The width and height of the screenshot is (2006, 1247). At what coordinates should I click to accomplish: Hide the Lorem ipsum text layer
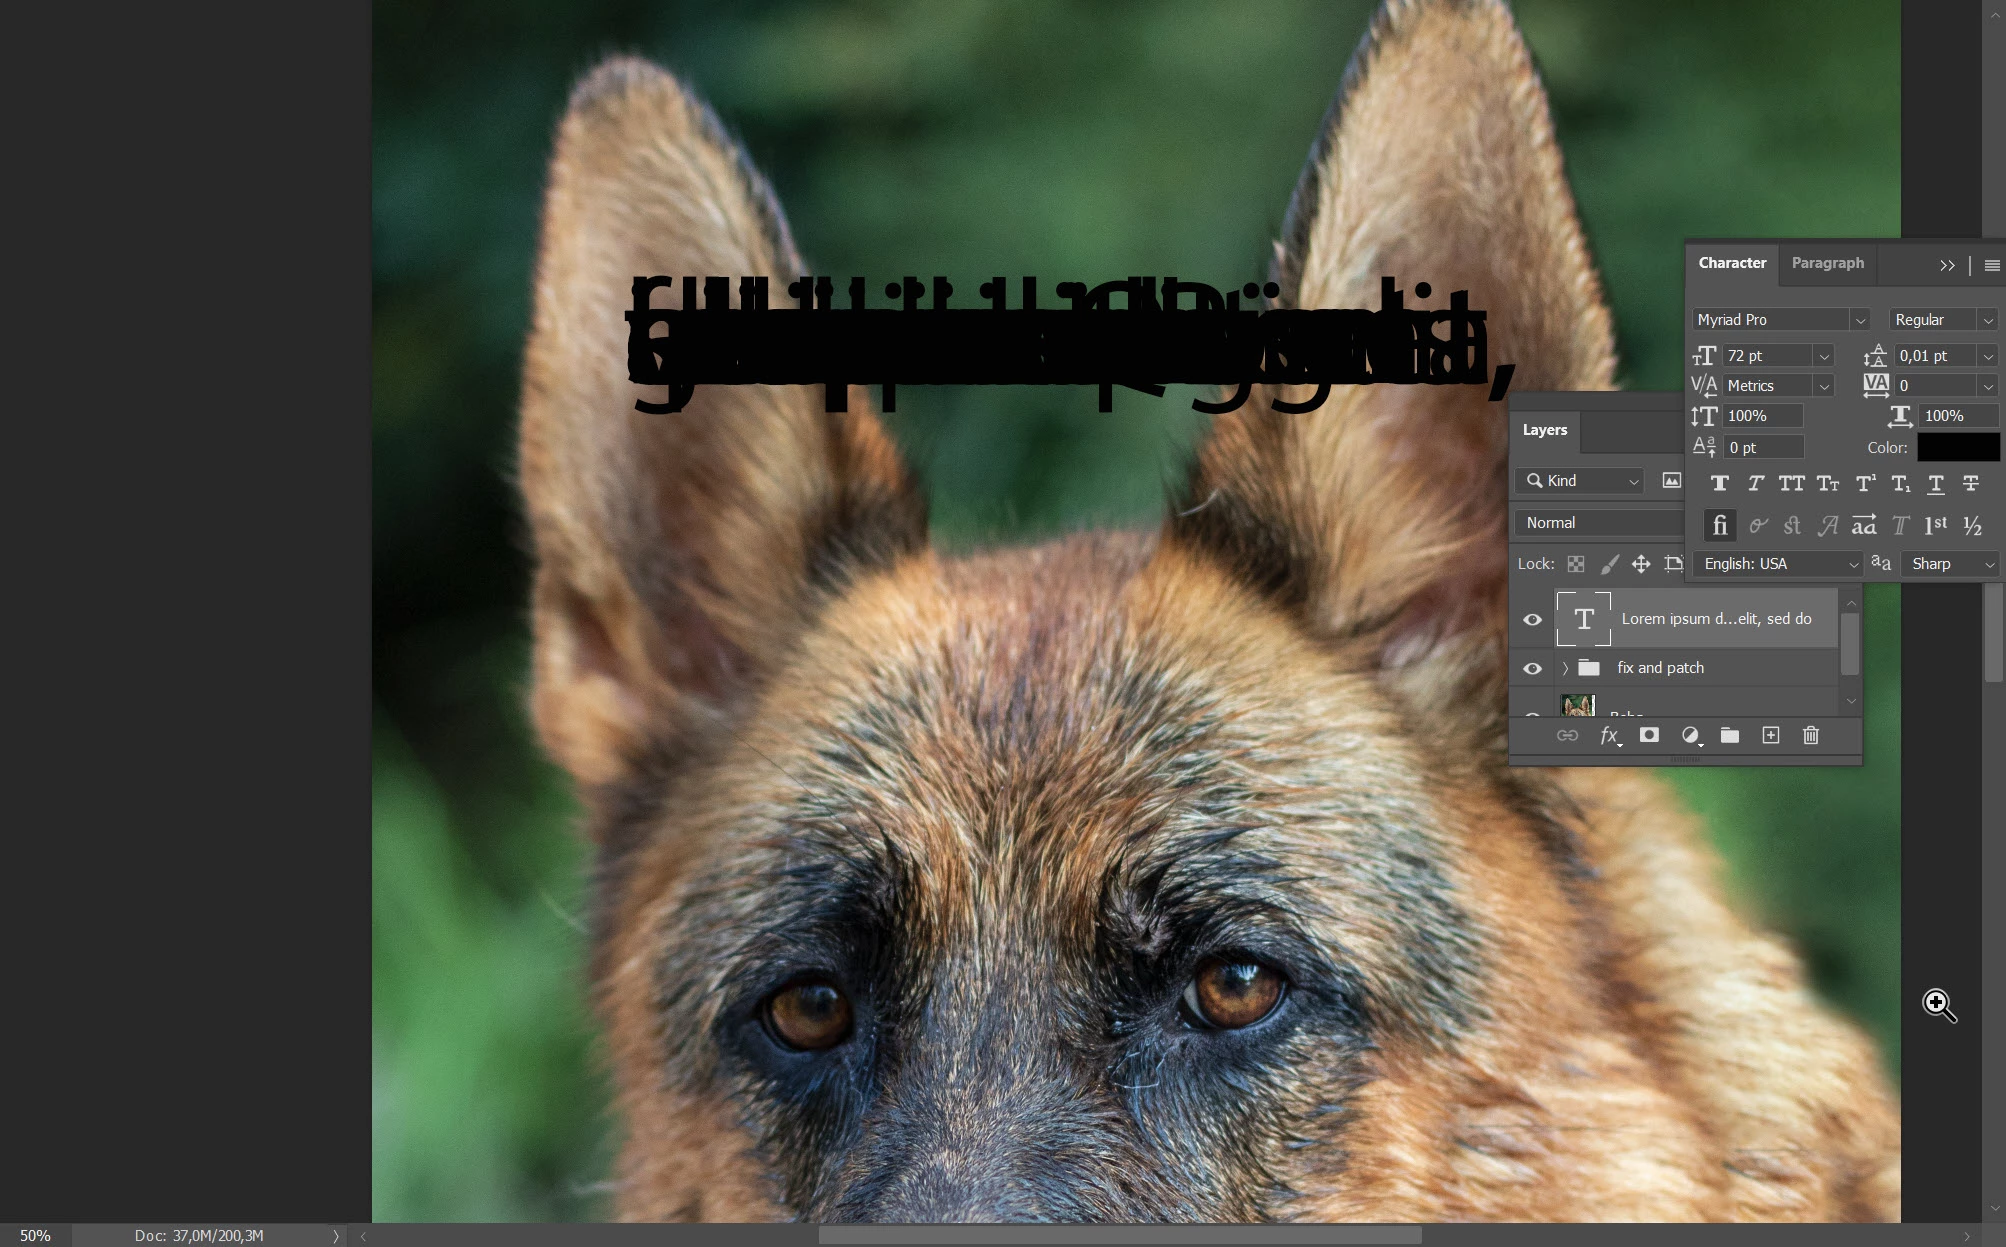1532,620
